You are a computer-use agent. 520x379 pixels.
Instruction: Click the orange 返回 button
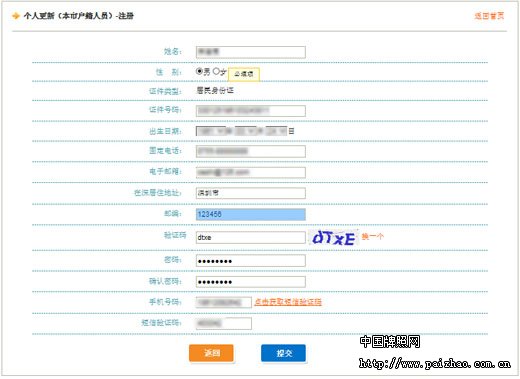(x=211, y=353)
